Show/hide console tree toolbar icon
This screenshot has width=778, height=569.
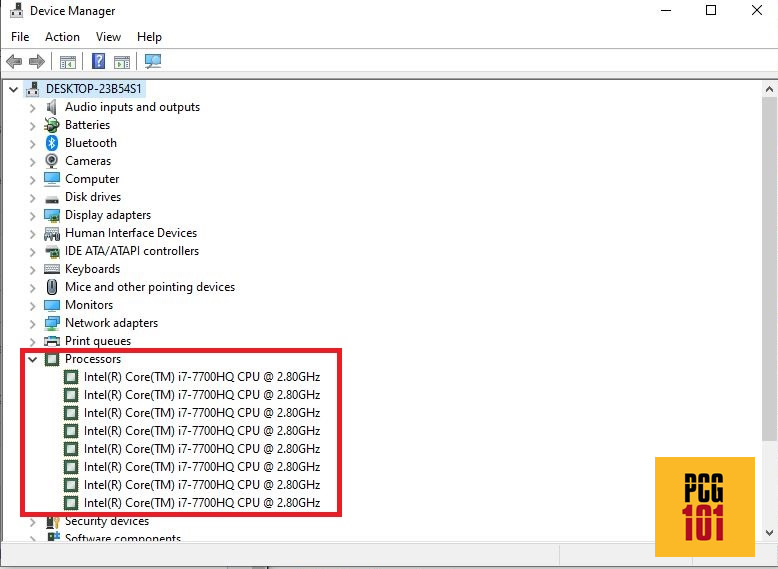pyautogui.click(x=67, y=62)
